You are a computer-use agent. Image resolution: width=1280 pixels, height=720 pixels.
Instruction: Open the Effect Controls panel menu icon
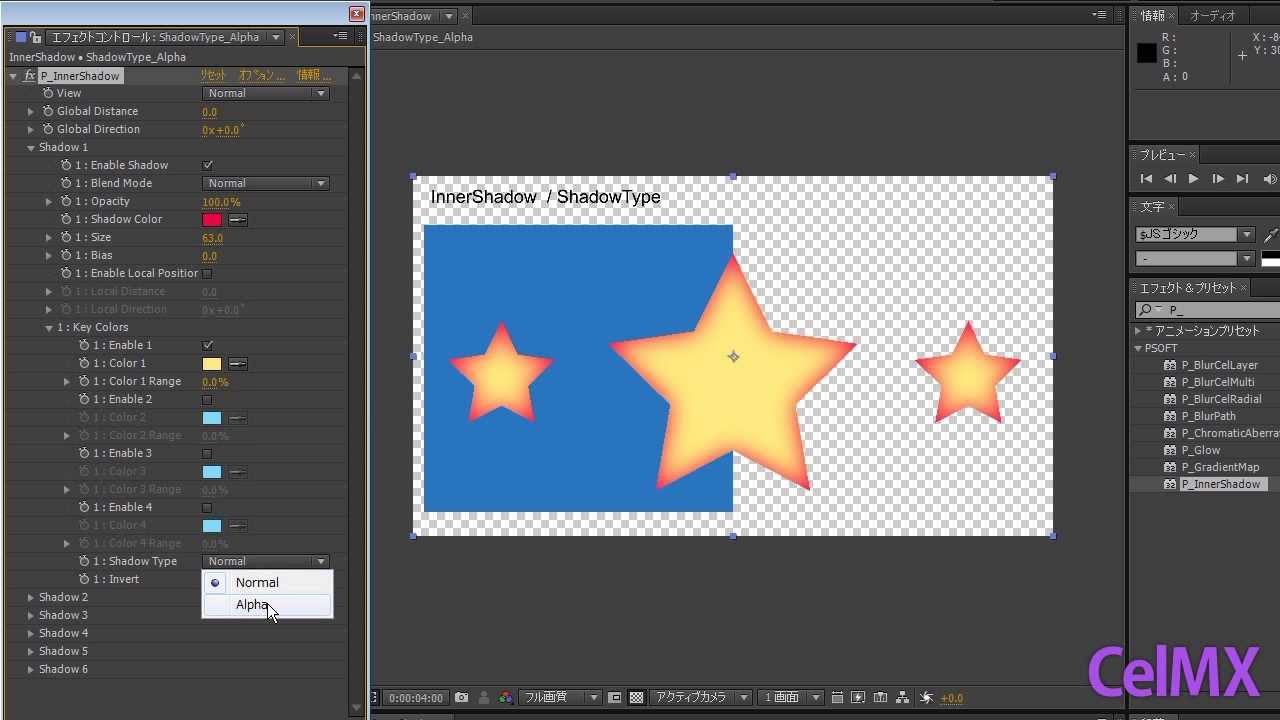[340, 37]
